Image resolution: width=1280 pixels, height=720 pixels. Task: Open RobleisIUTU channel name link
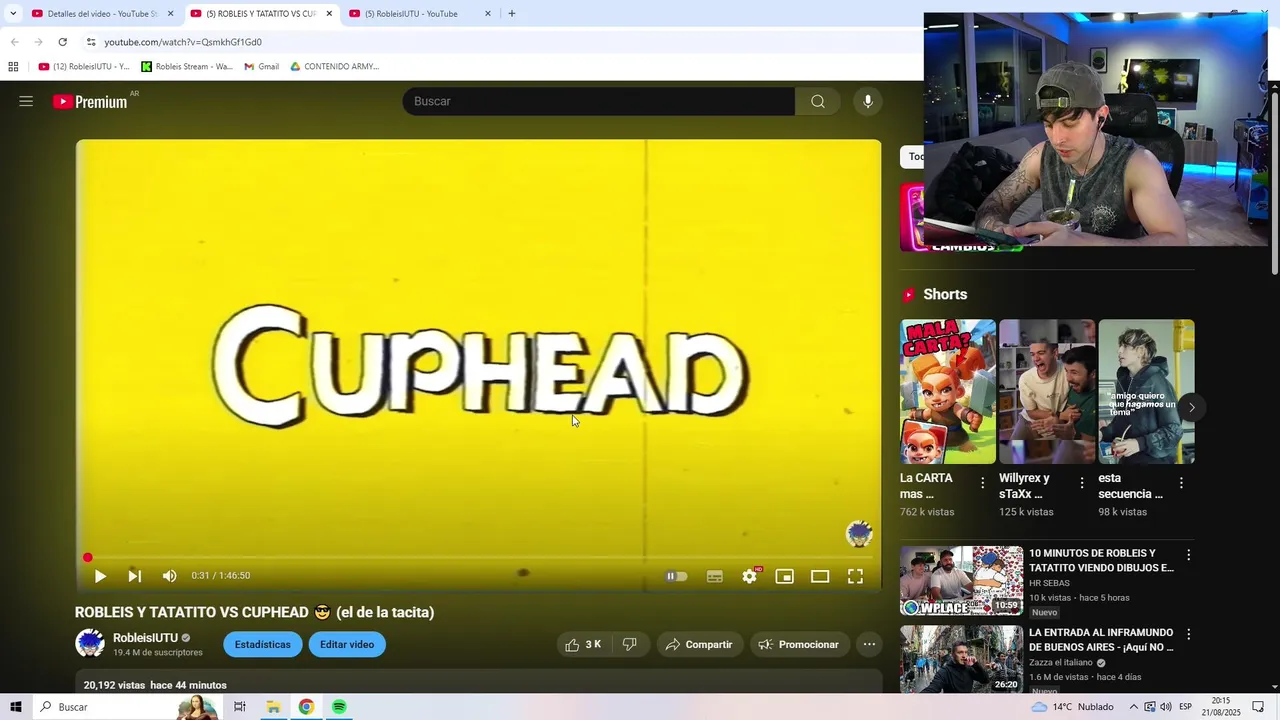145,638
